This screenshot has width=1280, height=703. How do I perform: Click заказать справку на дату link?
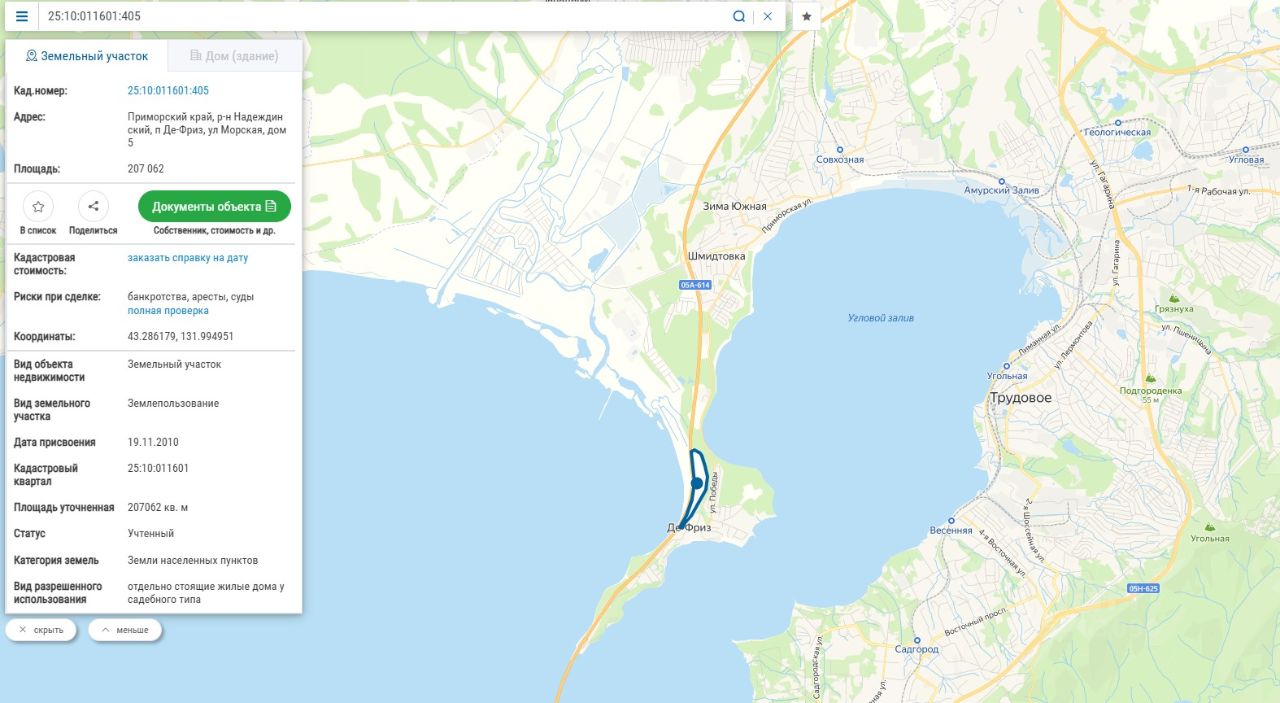188,258
